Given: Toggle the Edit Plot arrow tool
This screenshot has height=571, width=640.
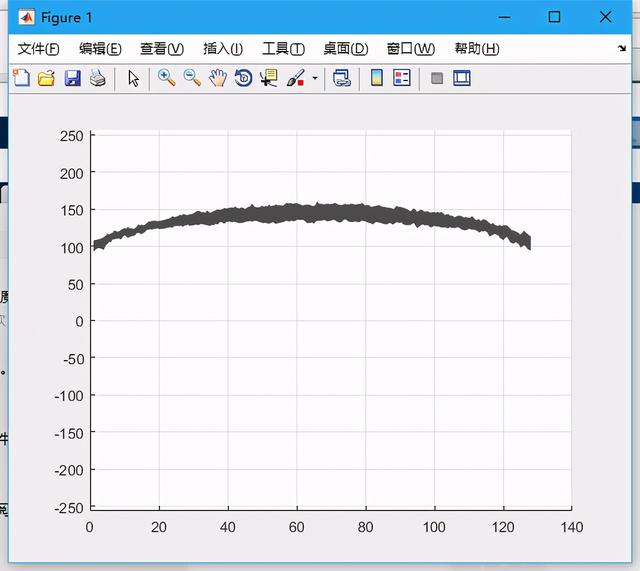Looking at the screenshot, I should pos(133,78).
